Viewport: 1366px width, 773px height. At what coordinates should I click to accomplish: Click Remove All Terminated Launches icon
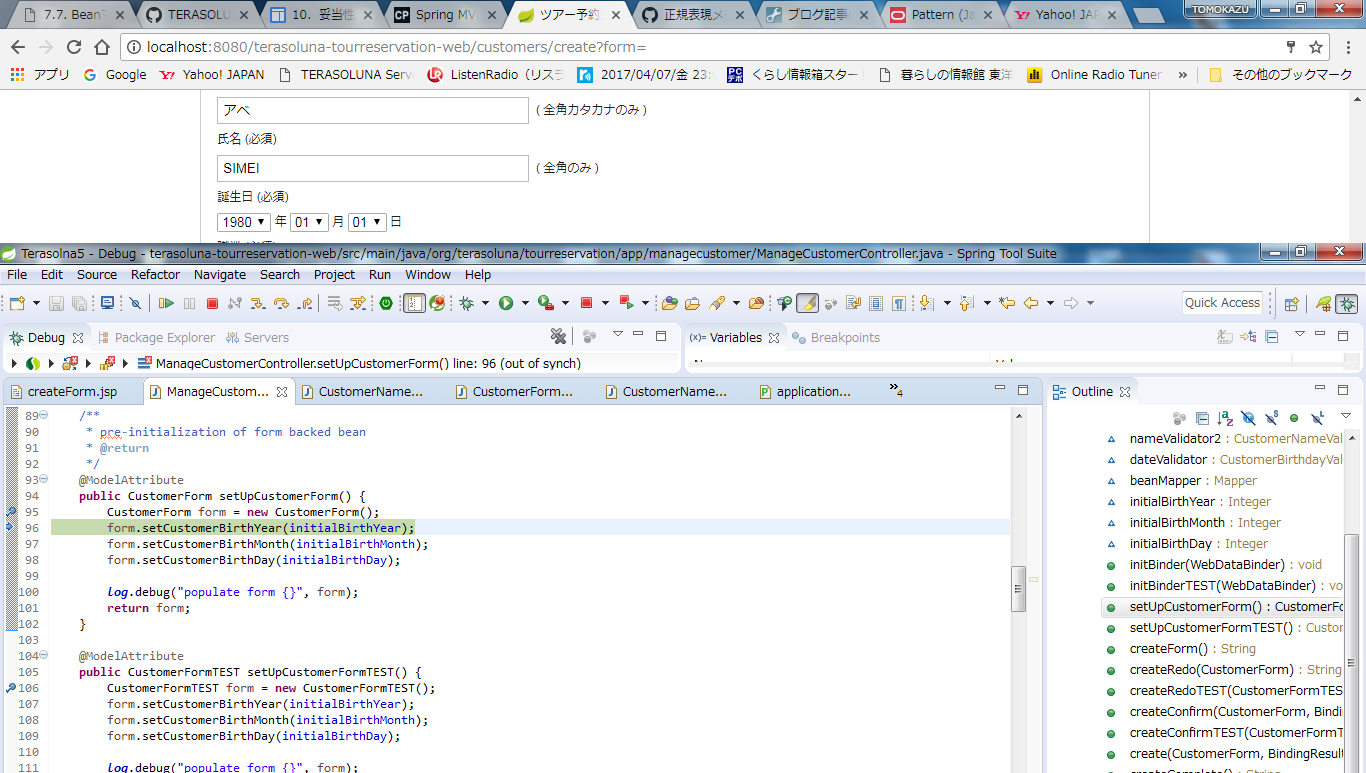pos(558,337)
